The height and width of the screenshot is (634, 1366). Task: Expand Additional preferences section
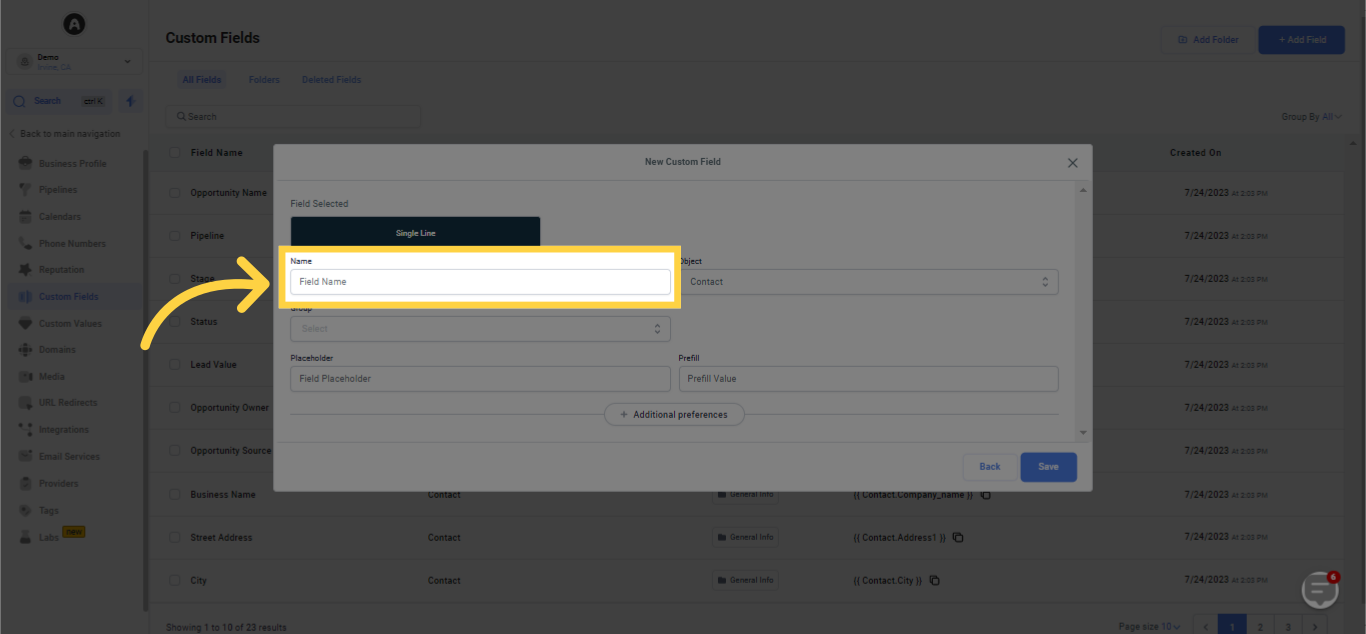674,415
